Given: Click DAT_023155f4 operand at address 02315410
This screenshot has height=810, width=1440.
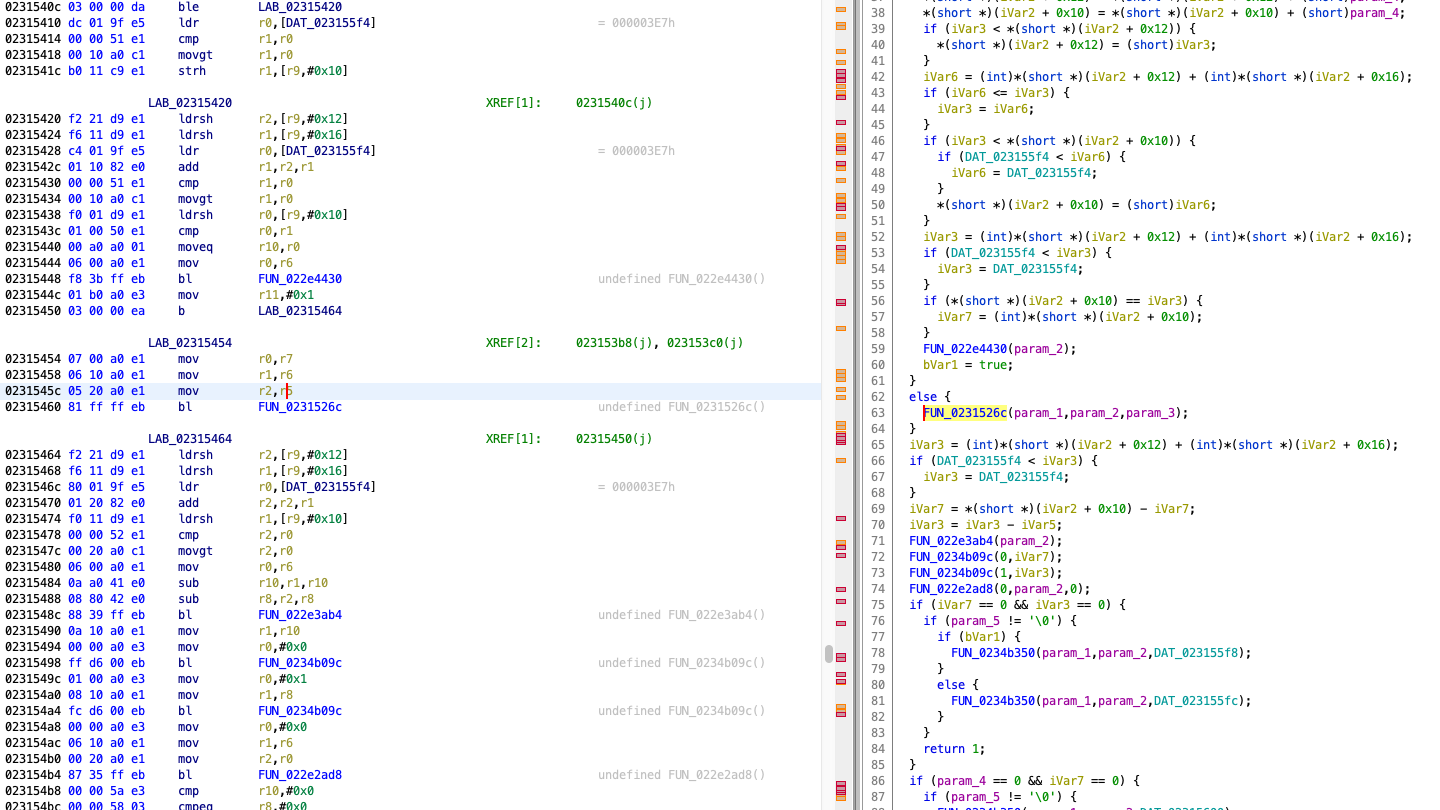Looking at the screenshot, I should (x=328, y=23).
